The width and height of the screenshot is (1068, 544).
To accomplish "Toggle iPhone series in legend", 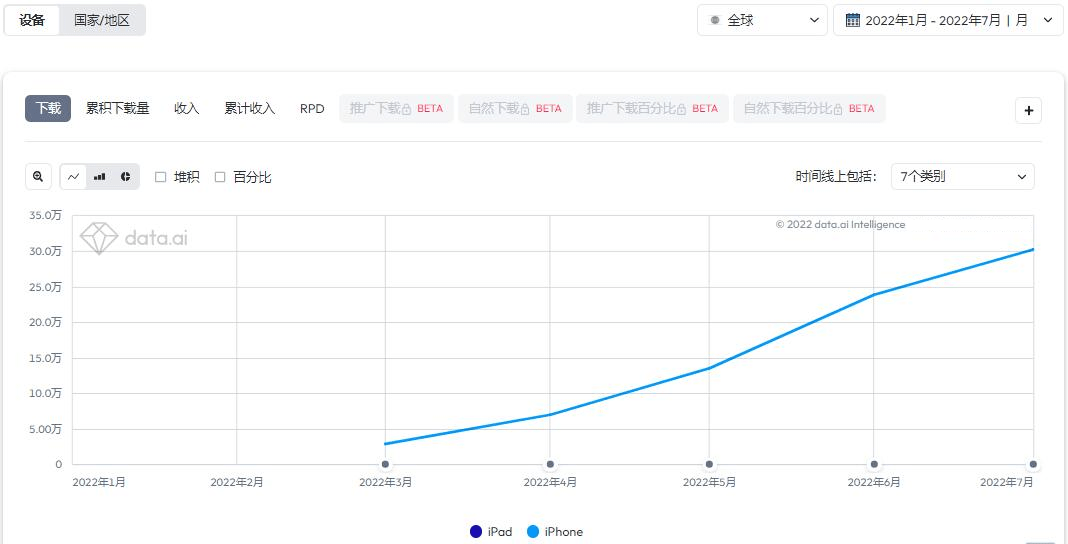I will [x=555, y=532].
